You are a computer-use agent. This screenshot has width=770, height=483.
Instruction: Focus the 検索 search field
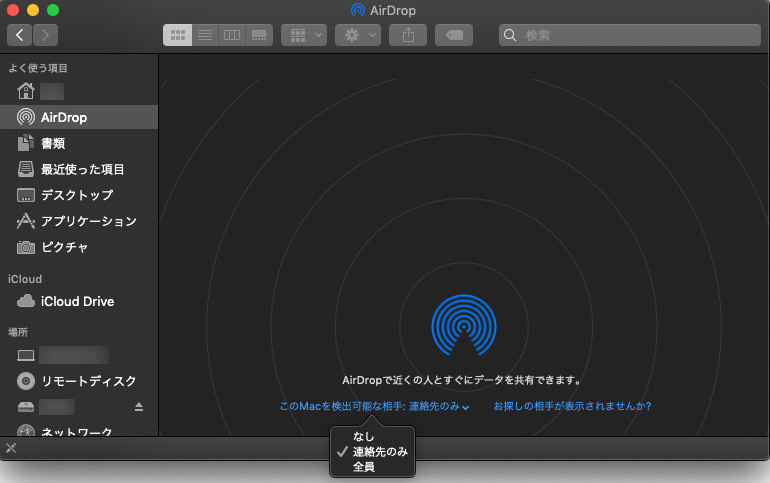pyautogui.click(x=630, y=35)
